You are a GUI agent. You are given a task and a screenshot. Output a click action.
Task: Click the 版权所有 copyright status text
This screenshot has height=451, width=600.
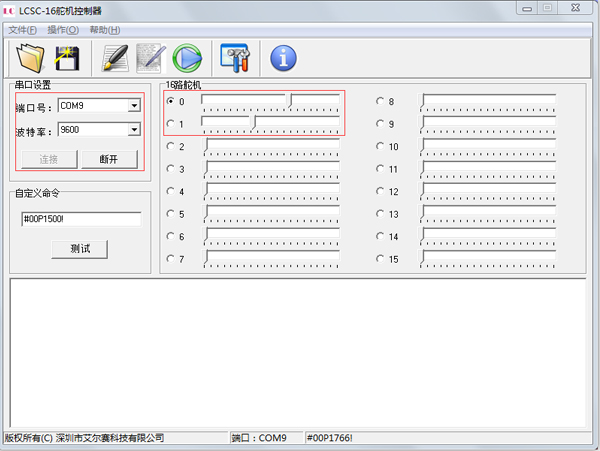pyautogui.click(x=85, y=438)
